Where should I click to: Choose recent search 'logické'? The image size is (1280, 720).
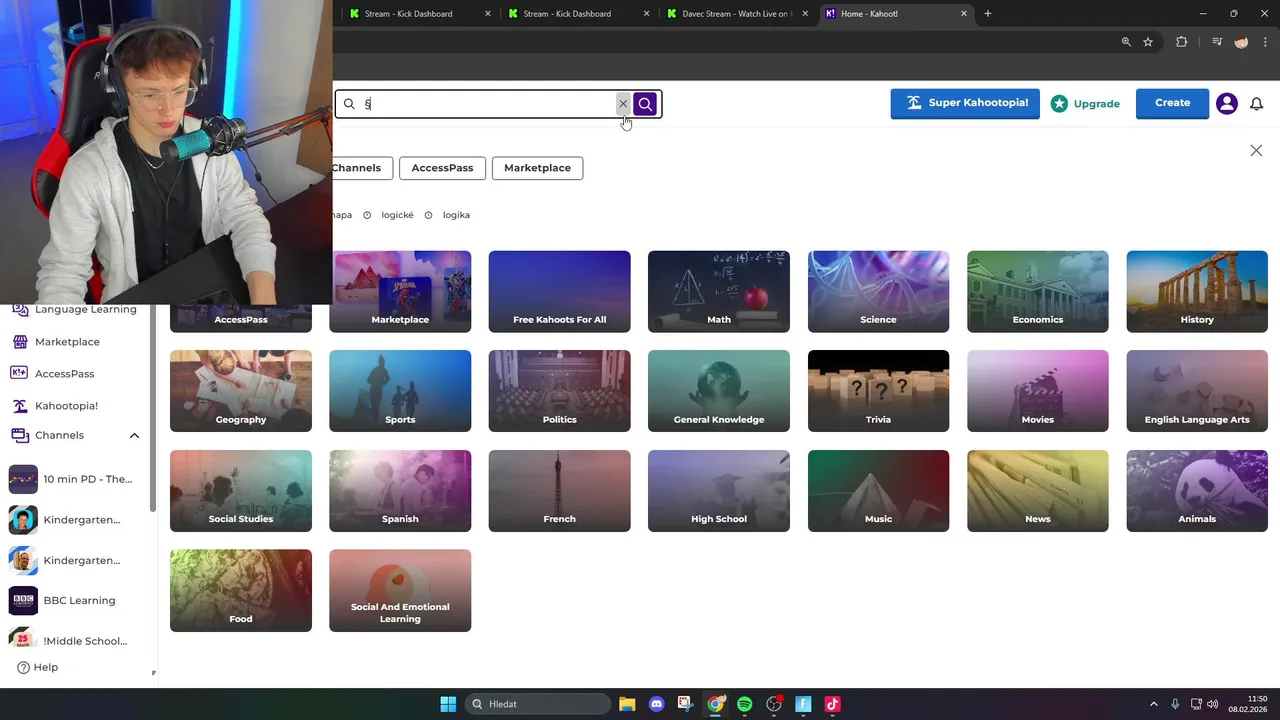coord(397,215)
